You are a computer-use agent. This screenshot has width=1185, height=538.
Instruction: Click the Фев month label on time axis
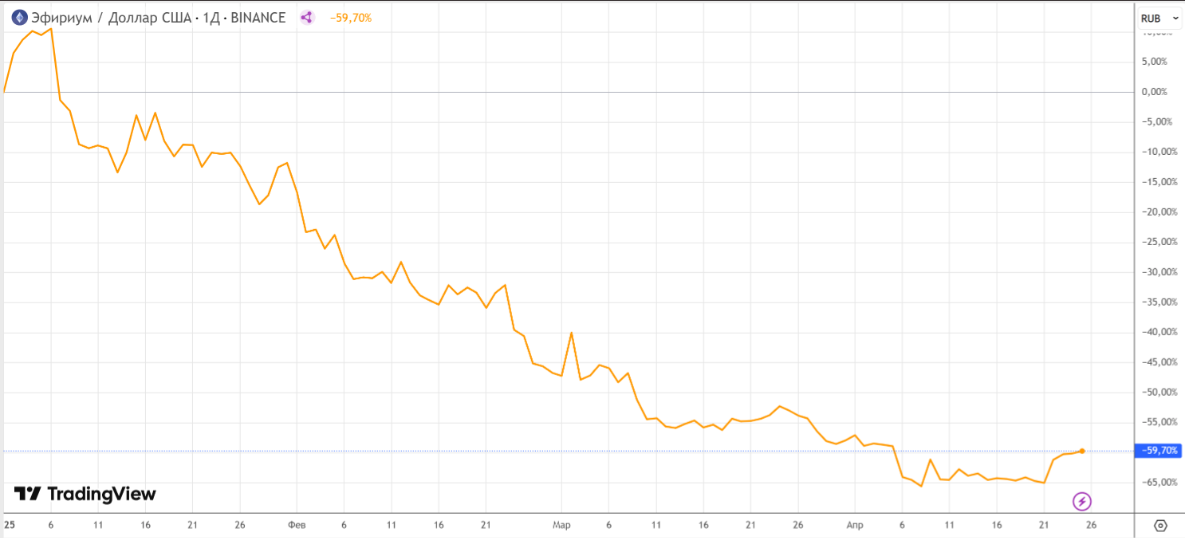click(x=296, y=524)
